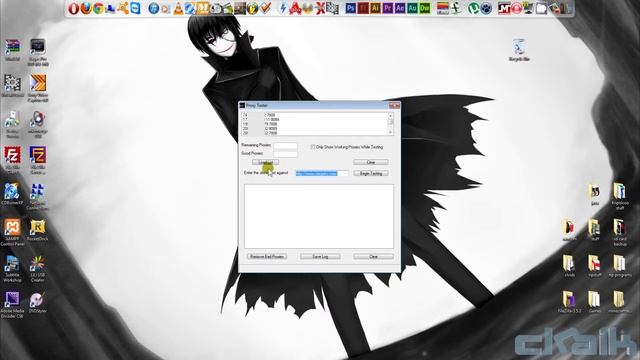640x360 pixels.
Task: Open LiLi USB Creator shortcut
Action: tap(38, 269)
